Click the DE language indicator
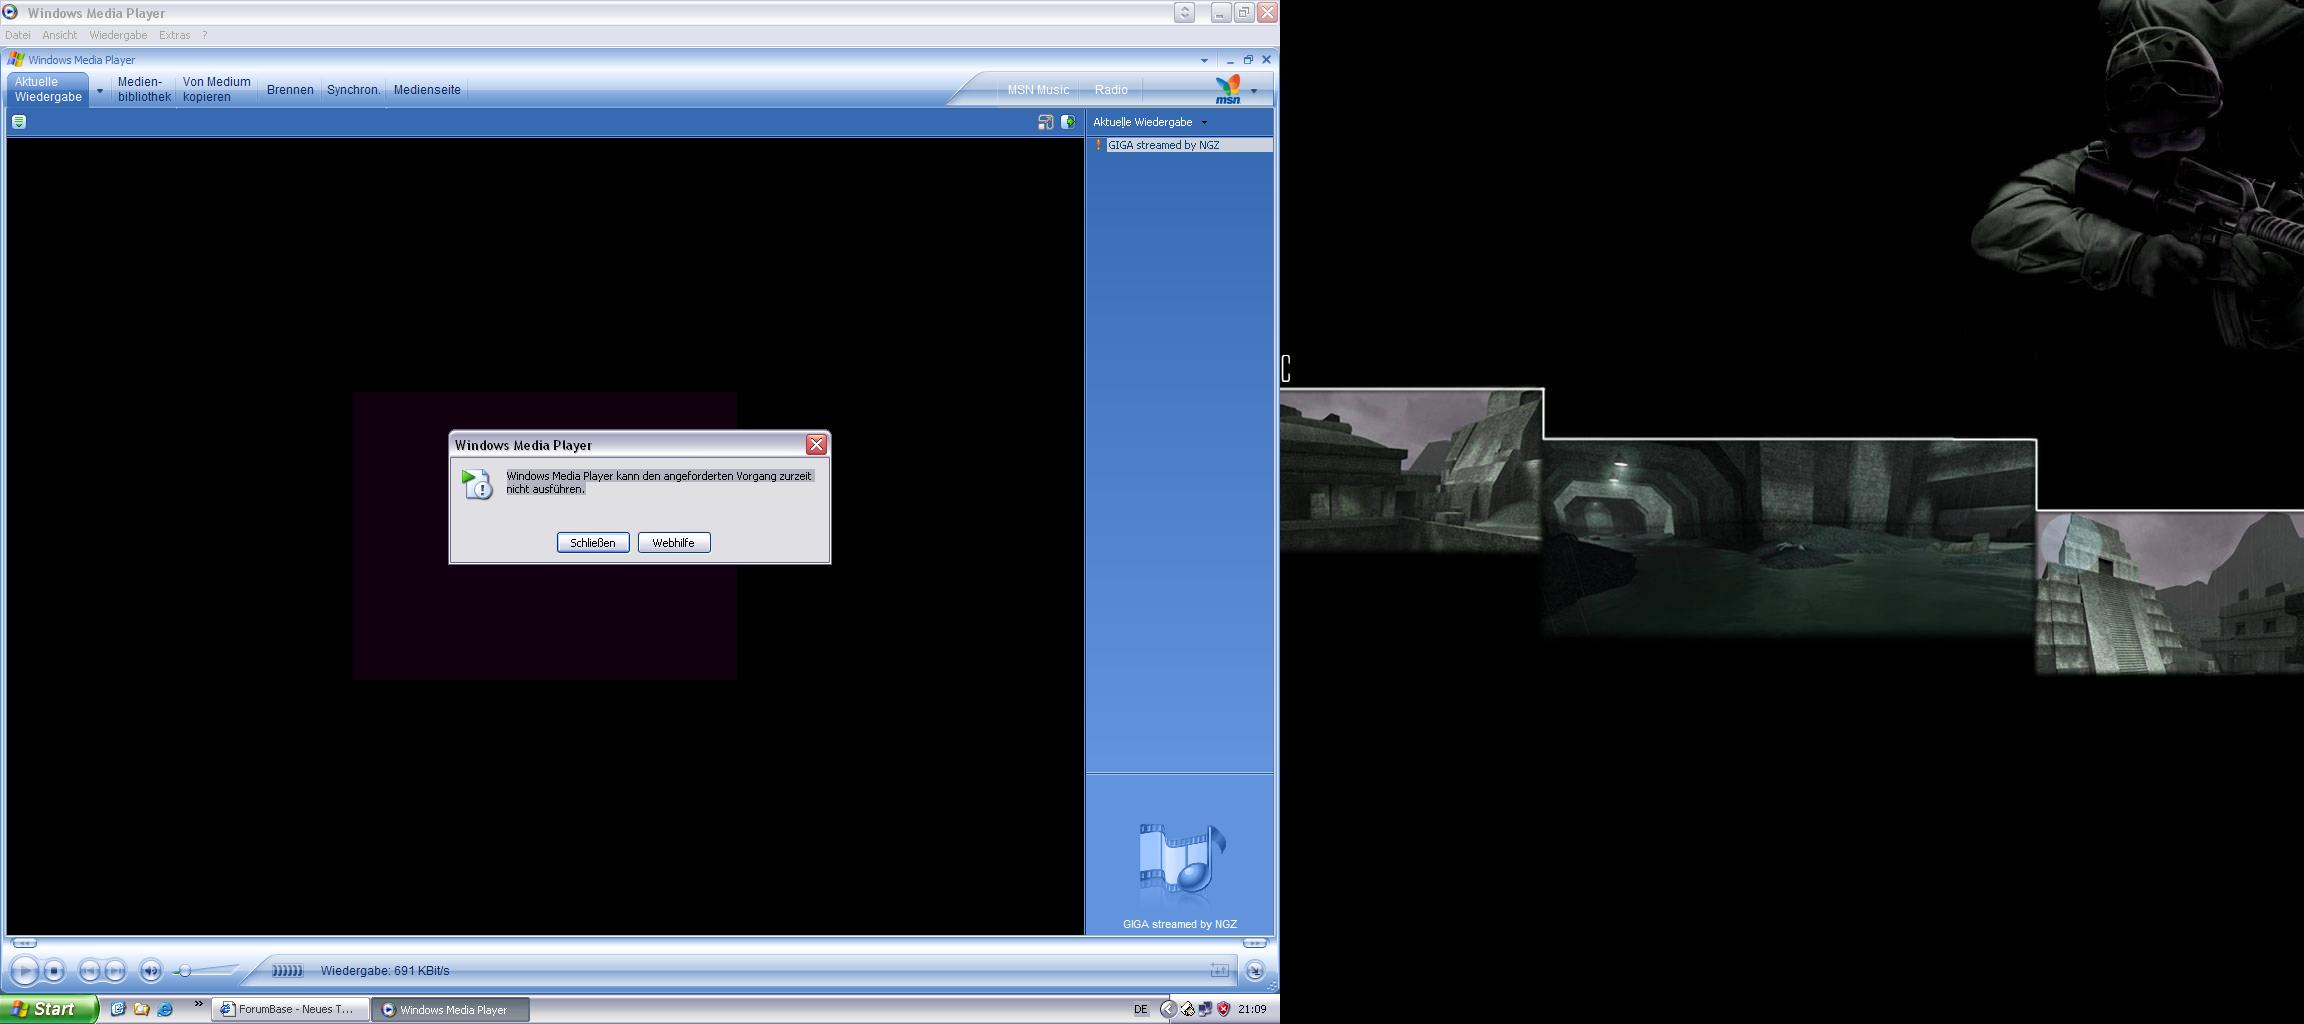The width and height of the screenshot is (2304, 1024). click(1140, 1009)
